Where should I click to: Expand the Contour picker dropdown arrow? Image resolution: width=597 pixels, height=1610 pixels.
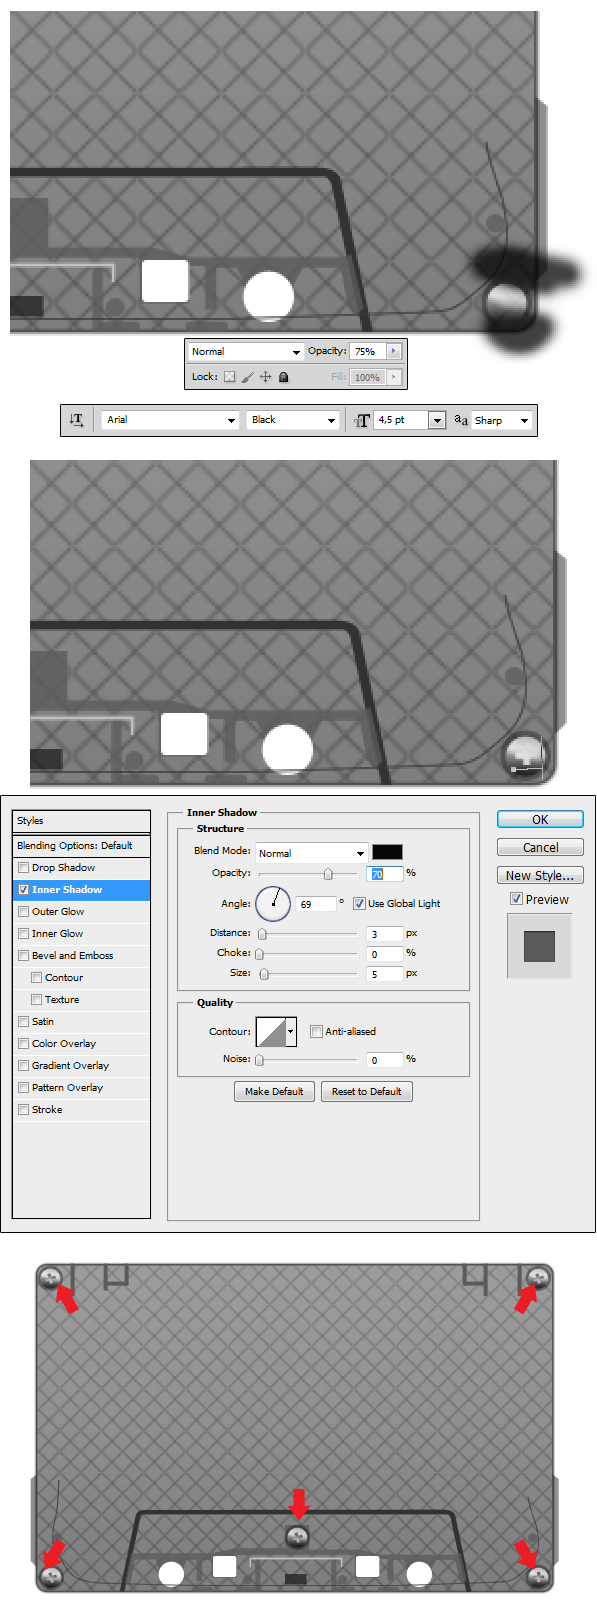point(291,1031)
